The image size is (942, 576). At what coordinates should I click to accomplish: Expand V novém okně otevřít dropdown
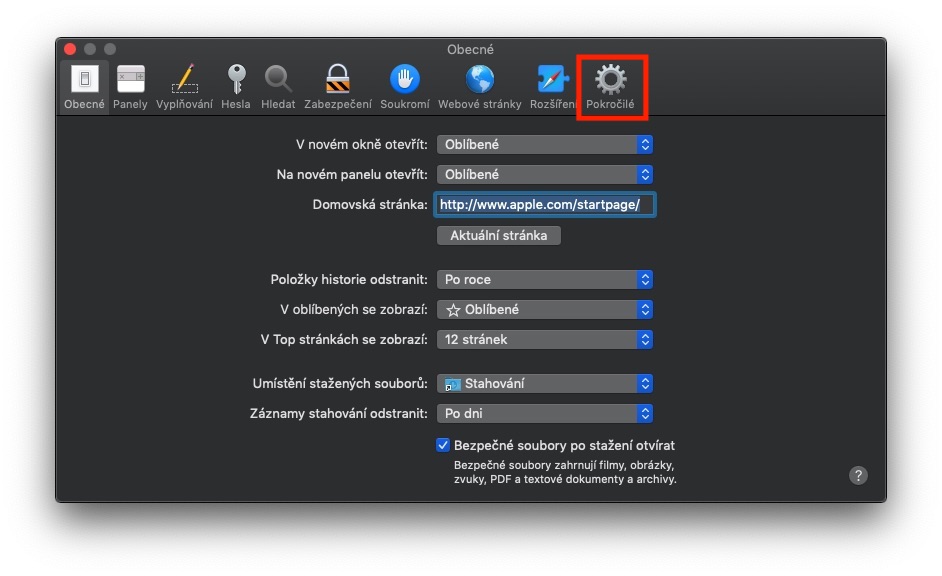[x=545, y=144]
